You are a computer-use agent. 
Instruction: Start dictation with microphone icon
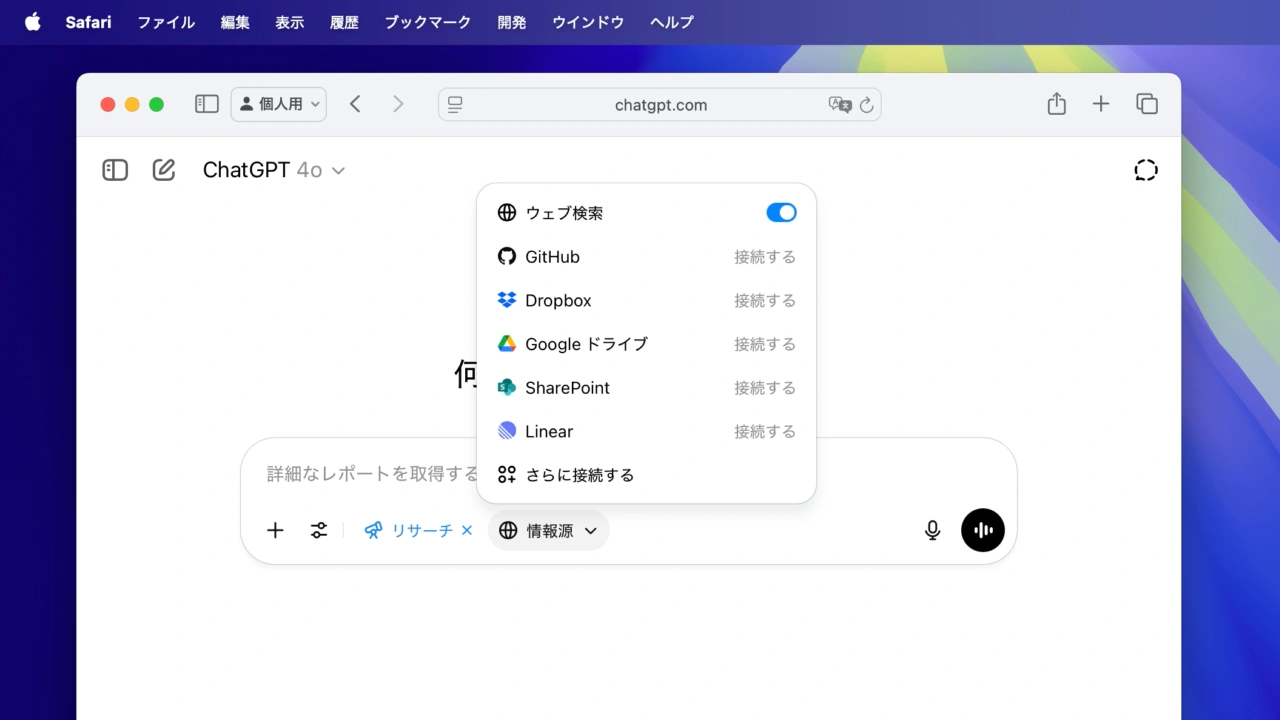[x=932, y=531]
